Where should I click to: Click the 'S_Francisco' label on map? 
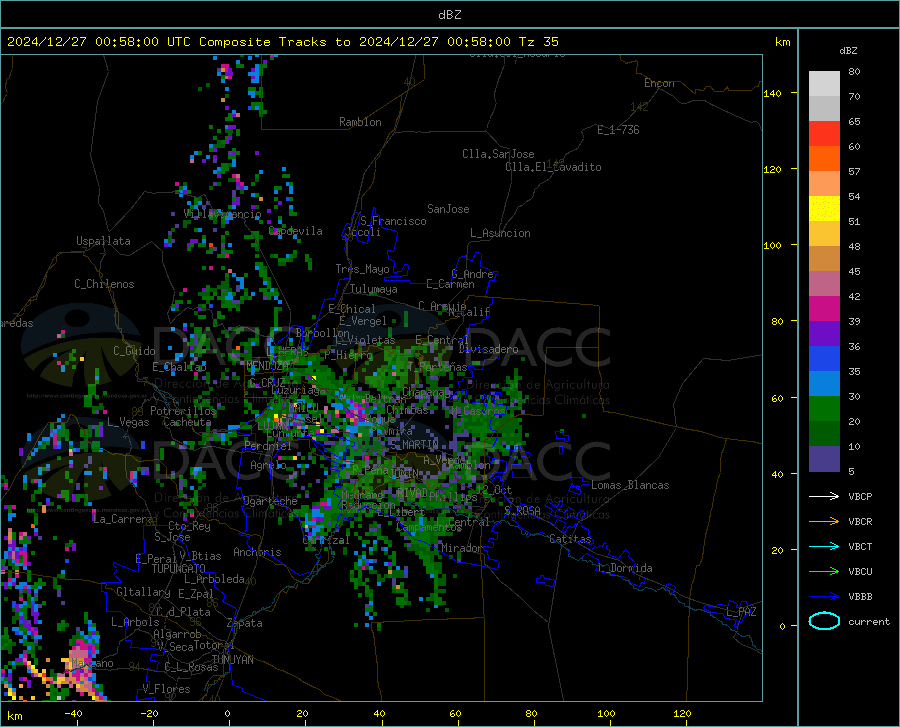393,221
